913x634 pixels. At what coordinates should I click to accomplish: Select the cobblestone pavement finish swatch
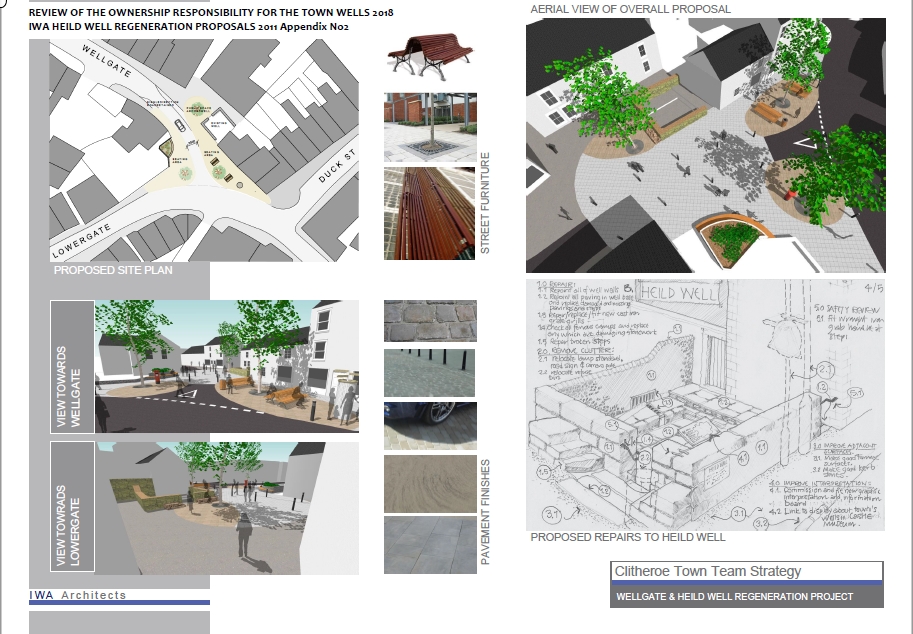[430, 321]
